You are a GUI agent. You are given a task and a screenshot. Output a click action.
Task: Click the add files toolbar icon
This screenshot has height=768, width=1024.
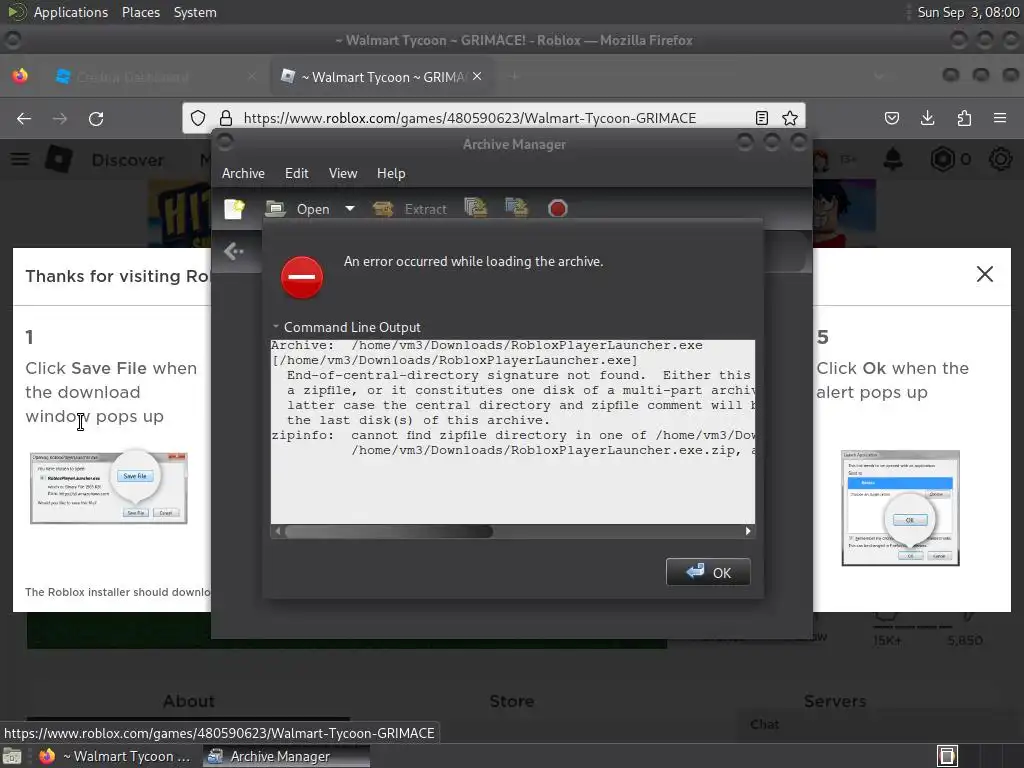[475, 208]
